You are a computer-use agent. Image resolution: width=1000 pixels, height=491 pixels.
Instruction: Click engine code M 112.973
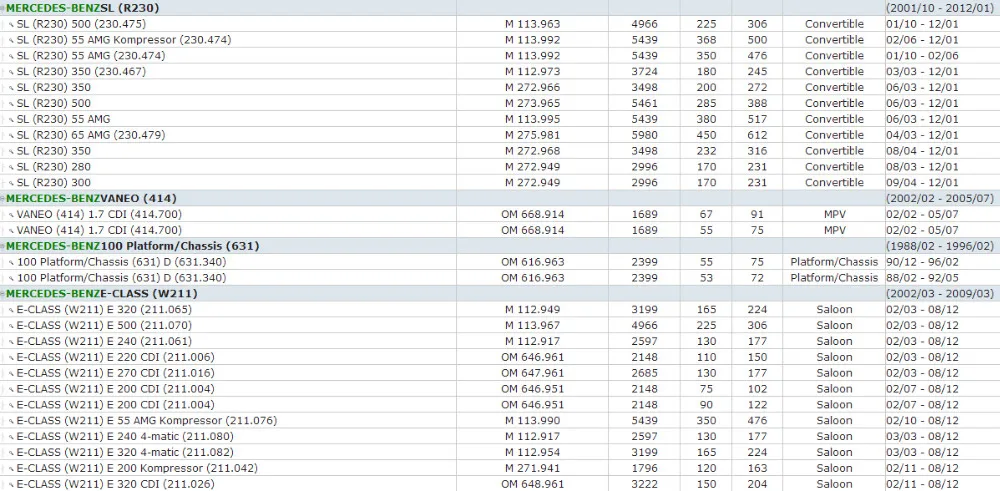533,71
